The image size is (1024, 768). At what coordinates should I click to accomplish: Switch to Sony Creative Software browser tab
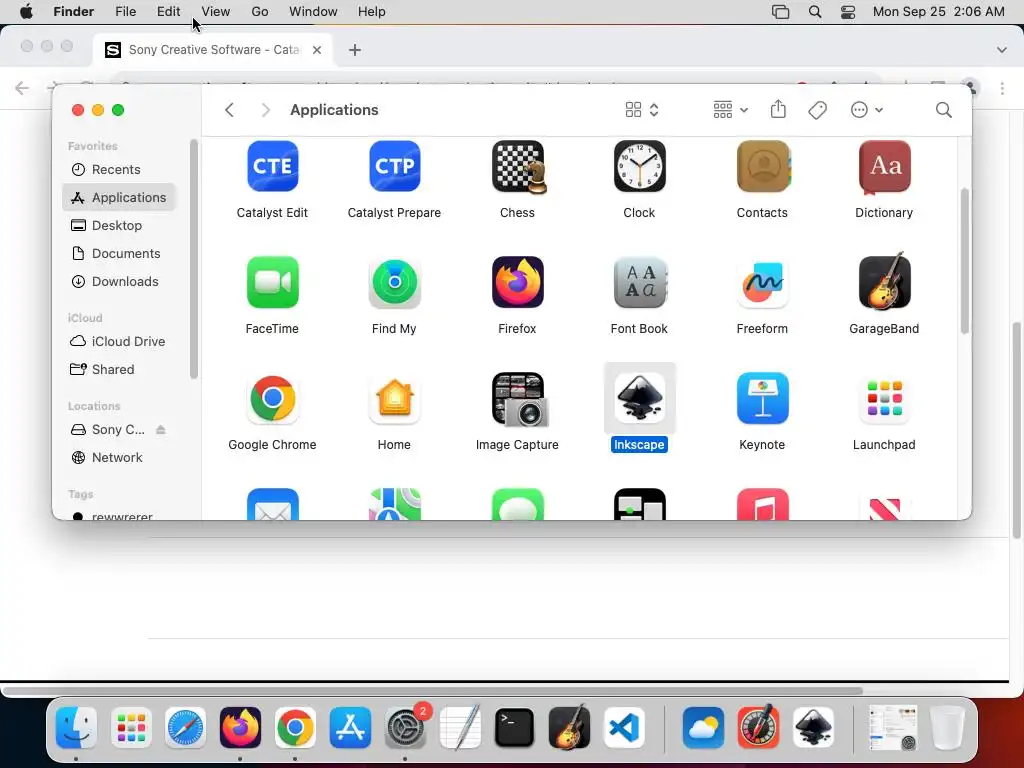coord(214,50)
